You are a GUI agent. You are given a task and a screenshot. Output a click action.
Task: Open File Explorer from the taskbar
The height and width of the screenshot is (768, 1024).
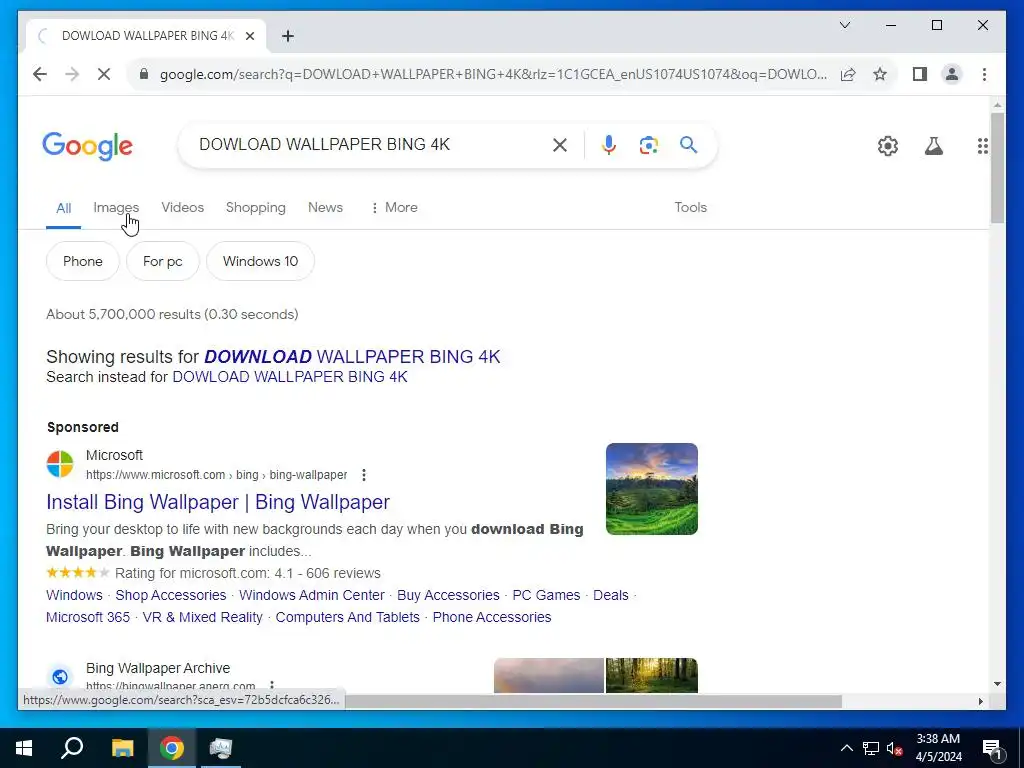(122, 748)
